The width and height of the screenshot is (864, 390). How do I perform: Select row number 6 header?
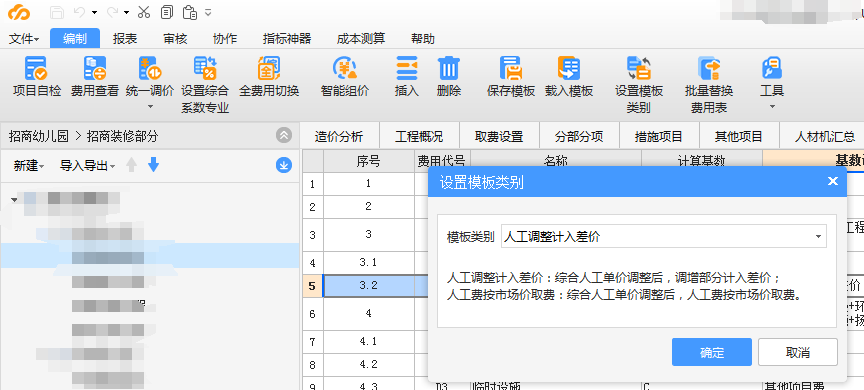point(312,313)
